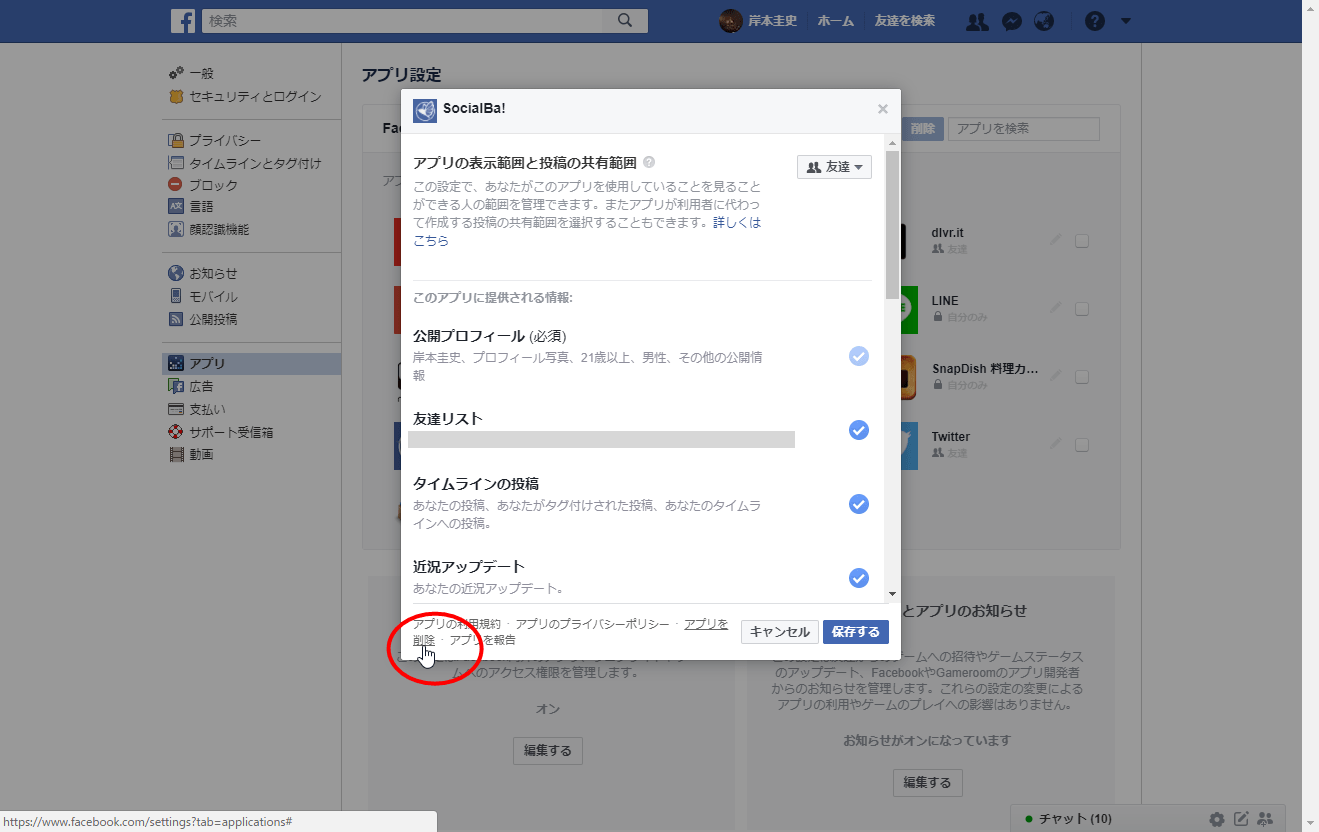Screen dimensions: 1319x832
Task: Click the アプリを報告 link
Action: click(482, 640)
